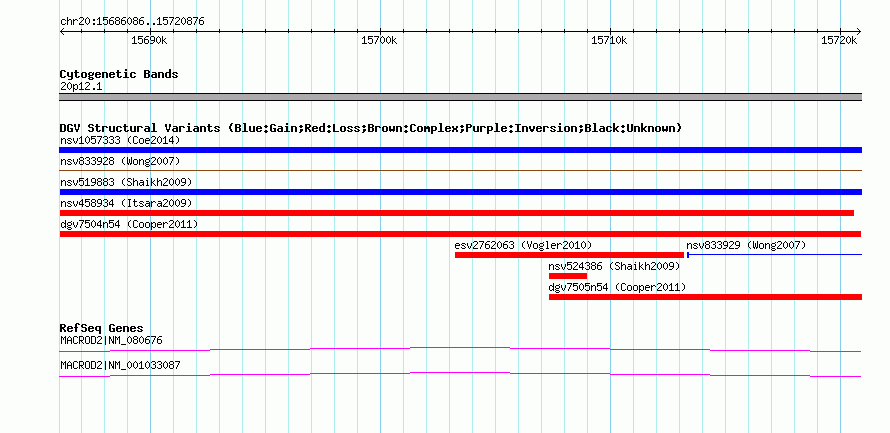Select the esv2762063 (Vogler2010) label
The height and width of the screenshot is (433, 890).
point(523,245)
